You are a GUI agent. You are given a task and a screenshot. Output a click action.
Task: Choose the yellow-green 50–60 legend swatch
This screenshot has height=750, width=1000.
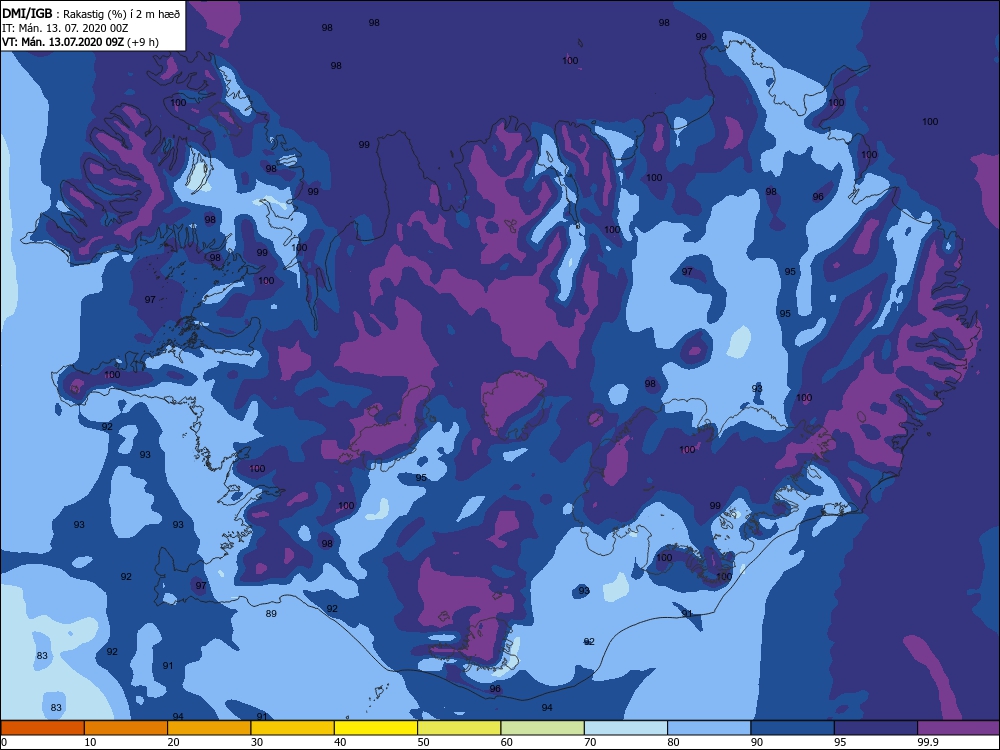point(459,728)
